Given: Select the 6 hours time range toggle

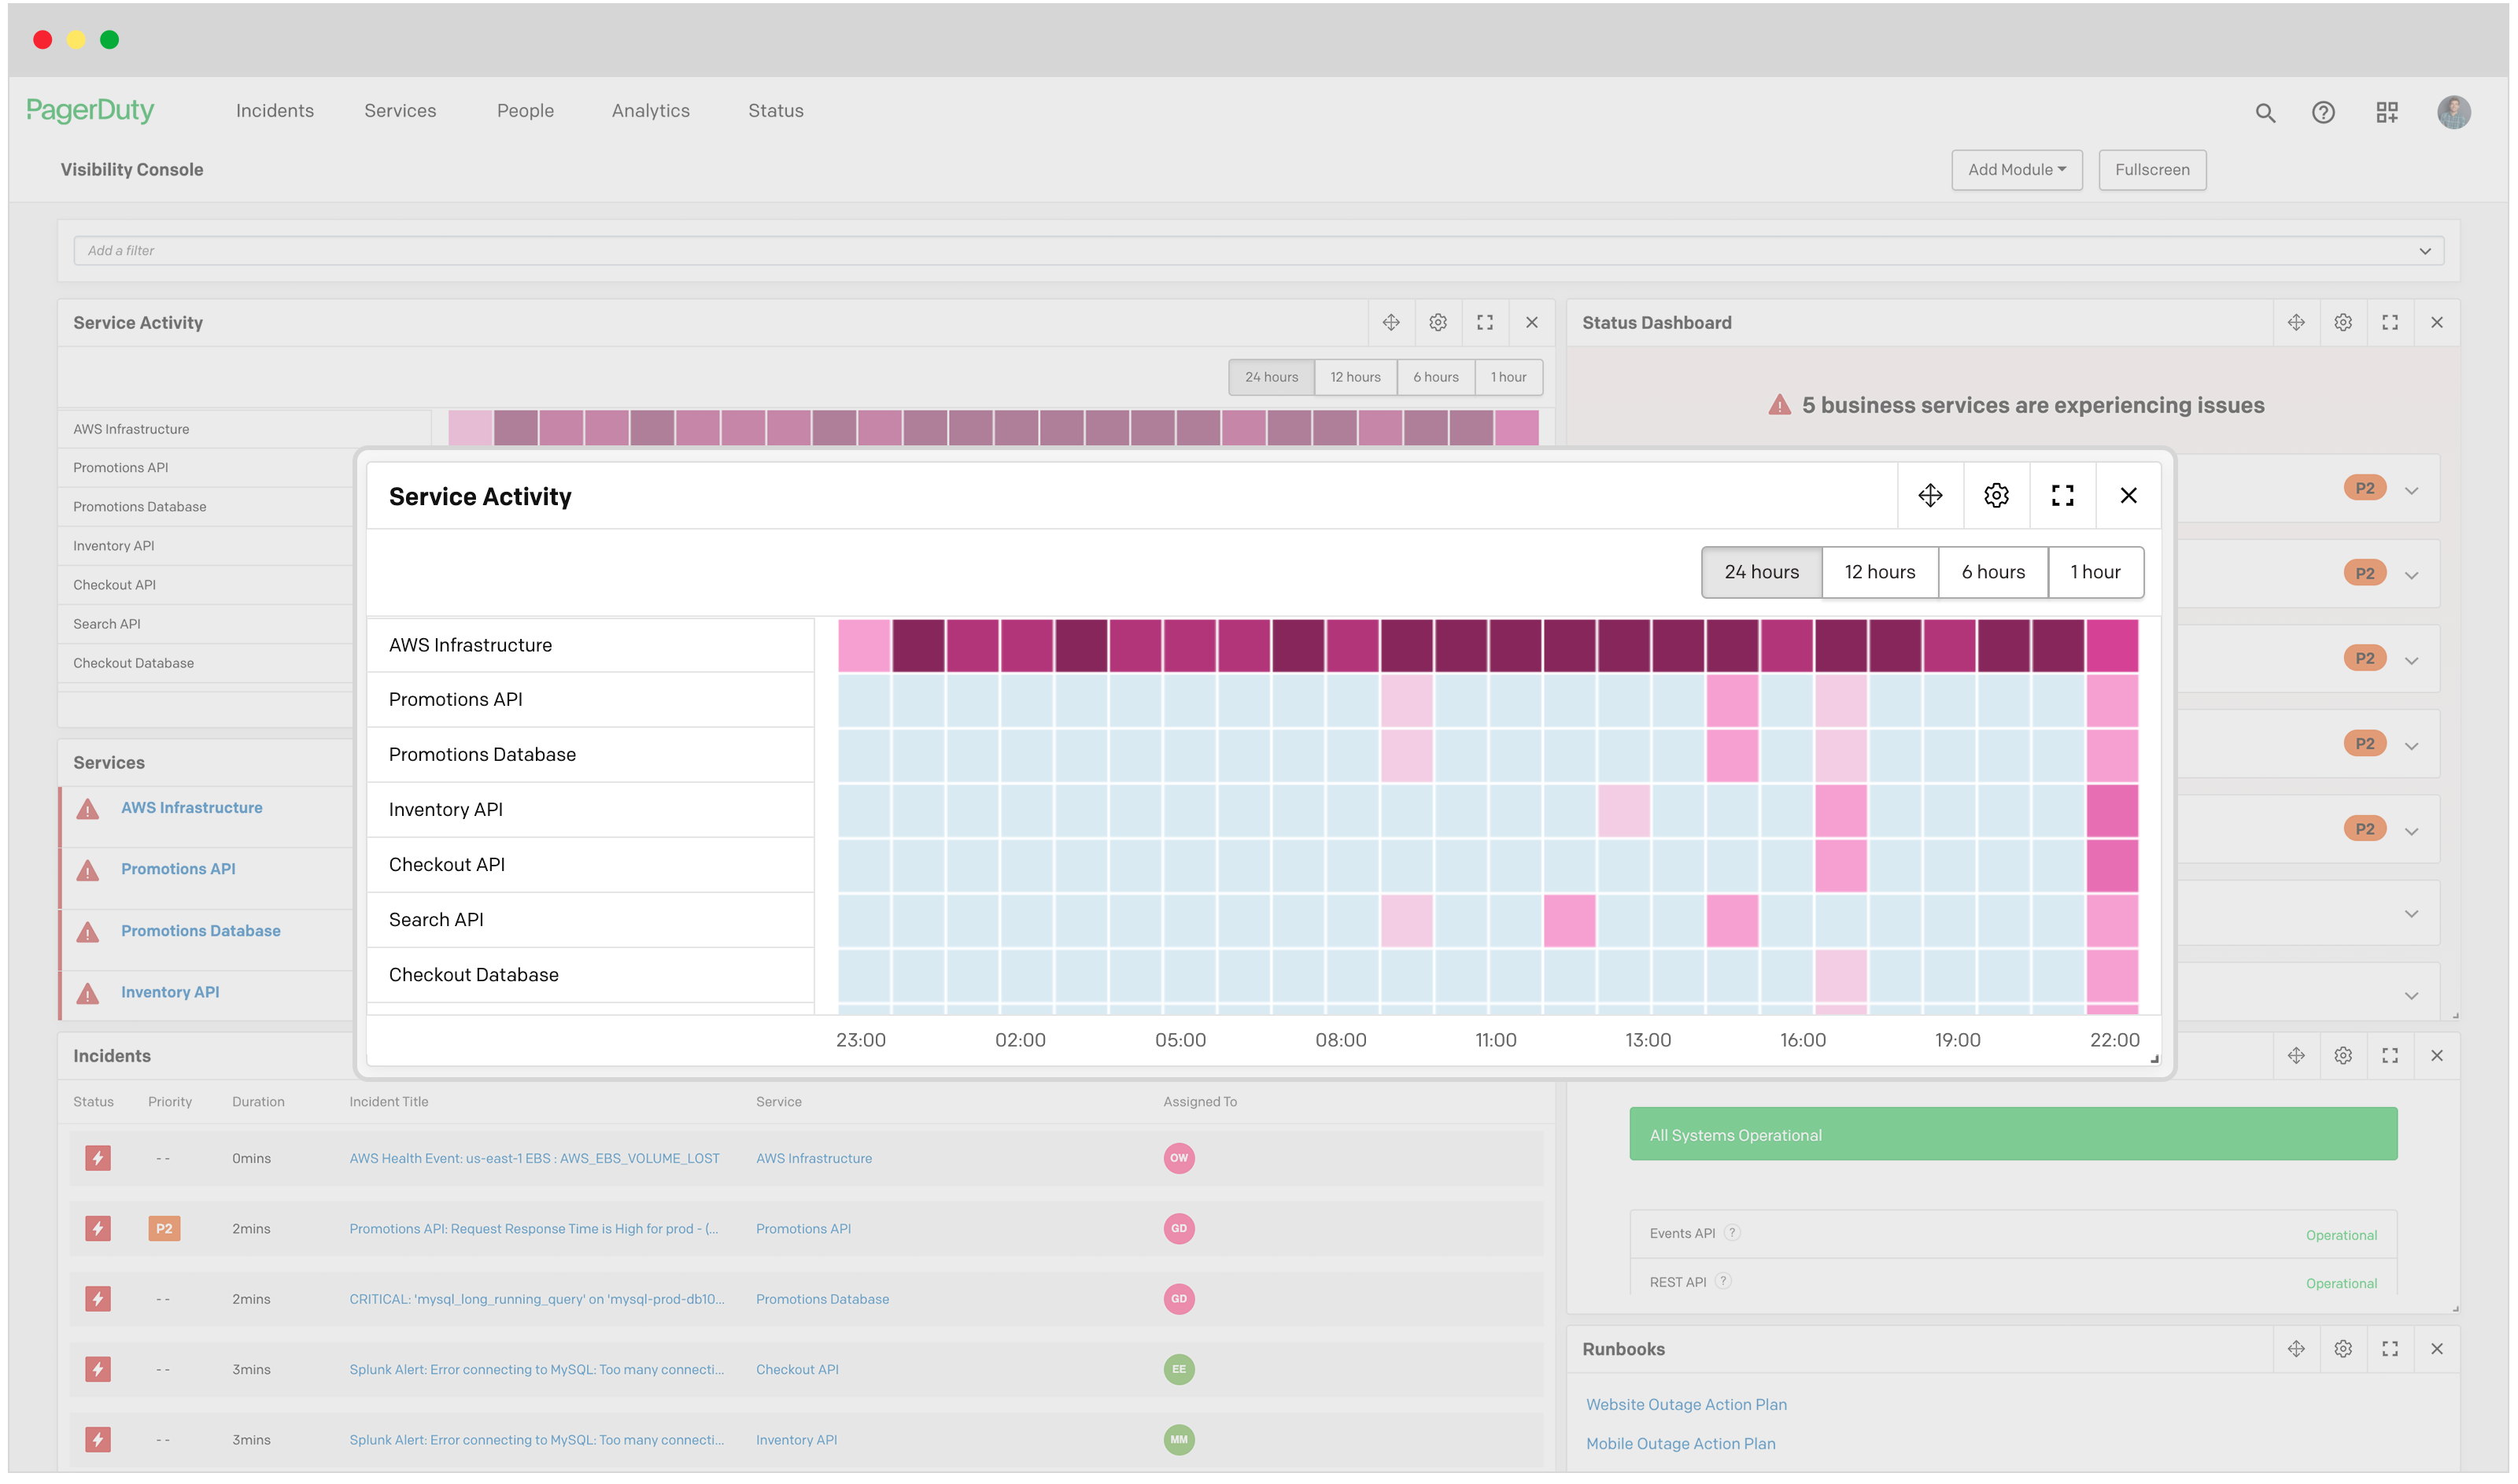Looking at the screenshot, I should [x=1992, y=570].
